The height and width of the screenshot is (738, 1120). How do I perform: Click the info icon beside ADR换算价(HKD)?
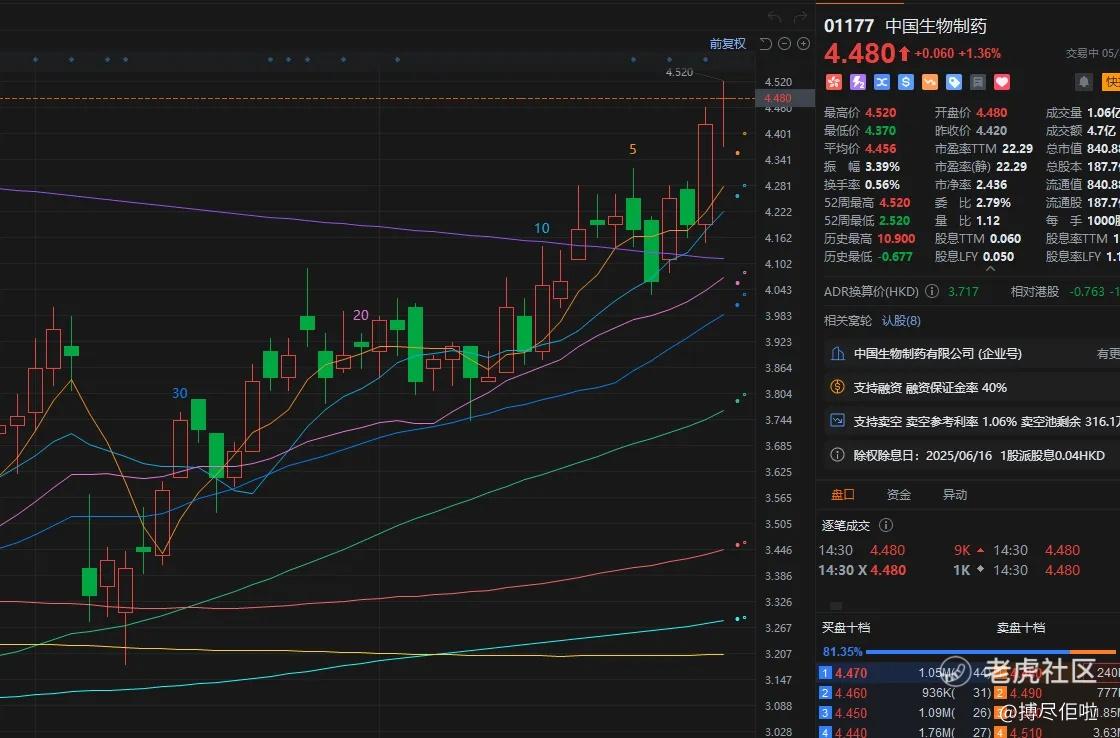[x=932, y=291]
